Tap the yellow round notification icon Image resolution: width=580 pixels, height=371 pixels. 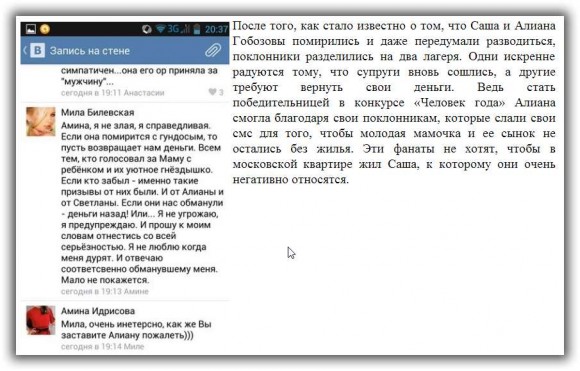pos(45,29)
